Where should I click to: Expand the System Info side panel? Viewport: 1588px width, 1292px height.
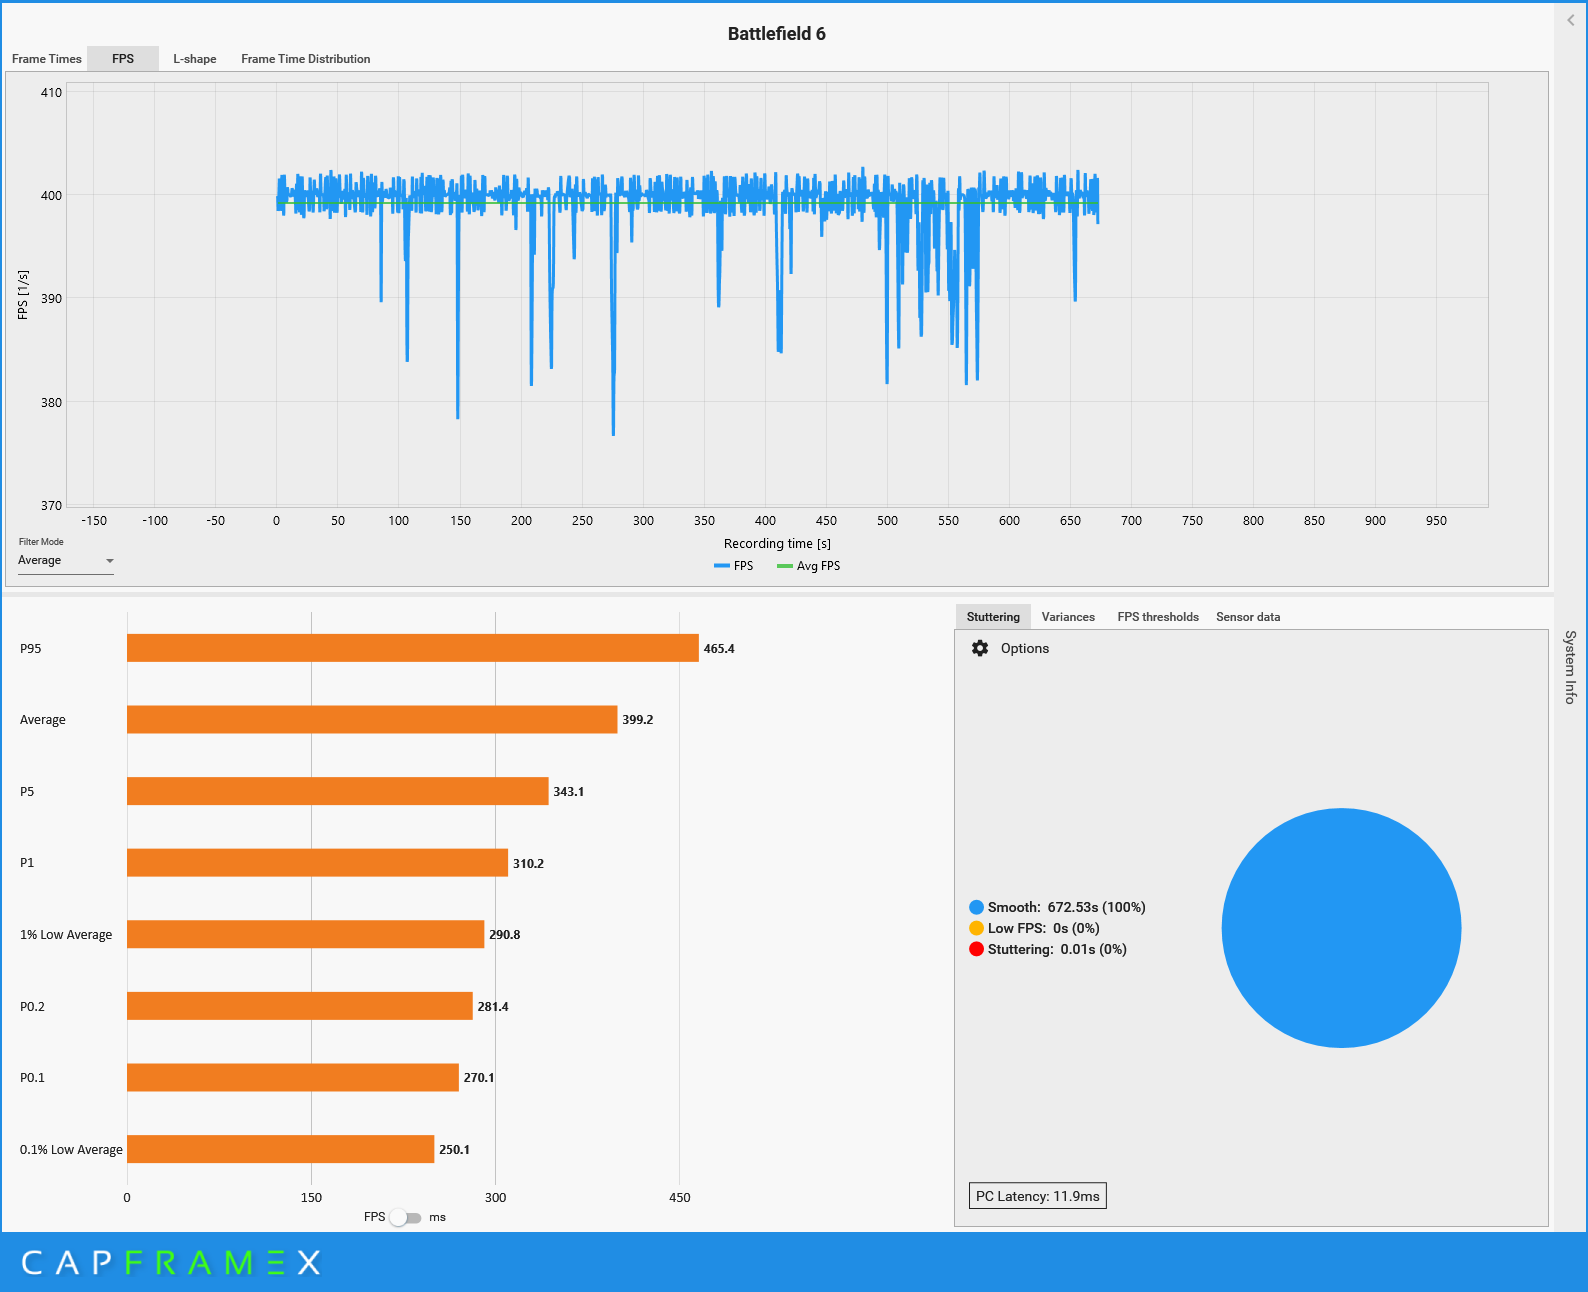[1570, 667]
